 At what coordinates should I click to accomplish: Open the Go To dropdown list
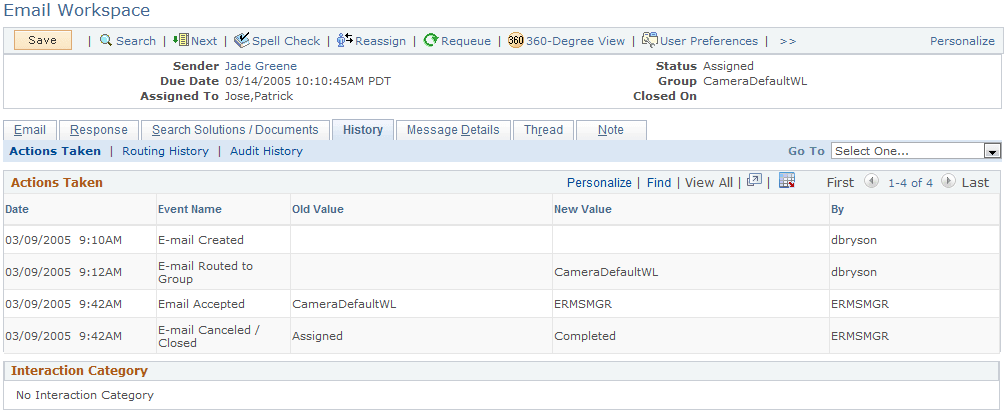[992, 151]
